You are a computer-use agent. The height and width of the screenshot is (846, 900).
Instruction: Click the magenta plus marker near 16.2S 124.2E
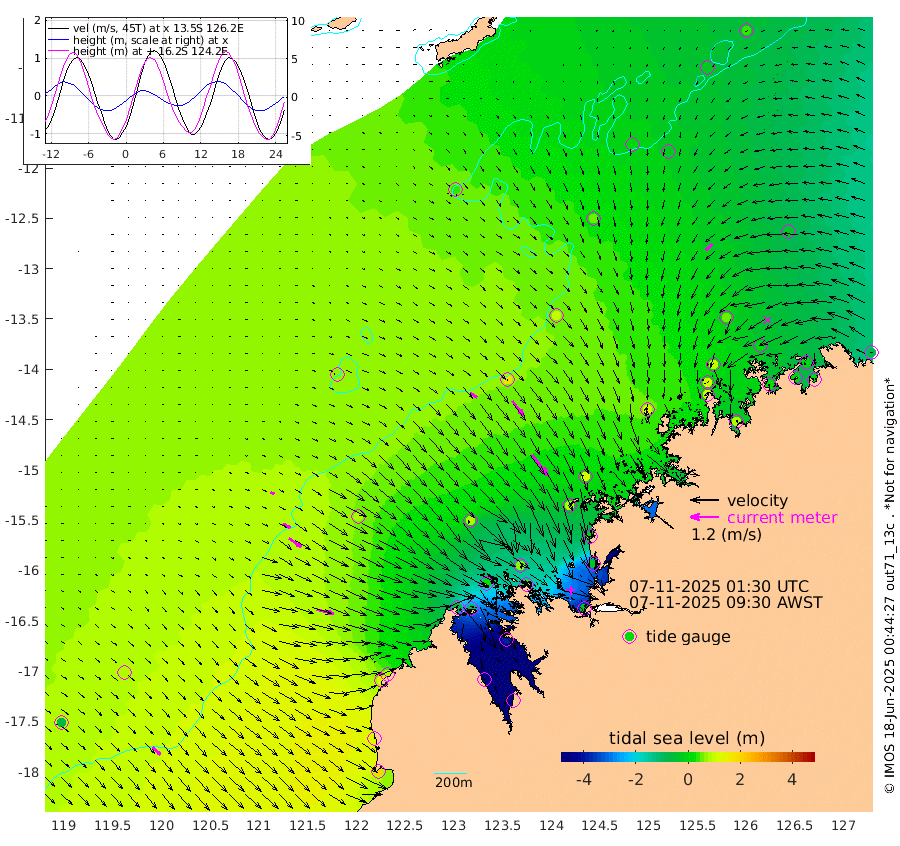pos(571,589)
